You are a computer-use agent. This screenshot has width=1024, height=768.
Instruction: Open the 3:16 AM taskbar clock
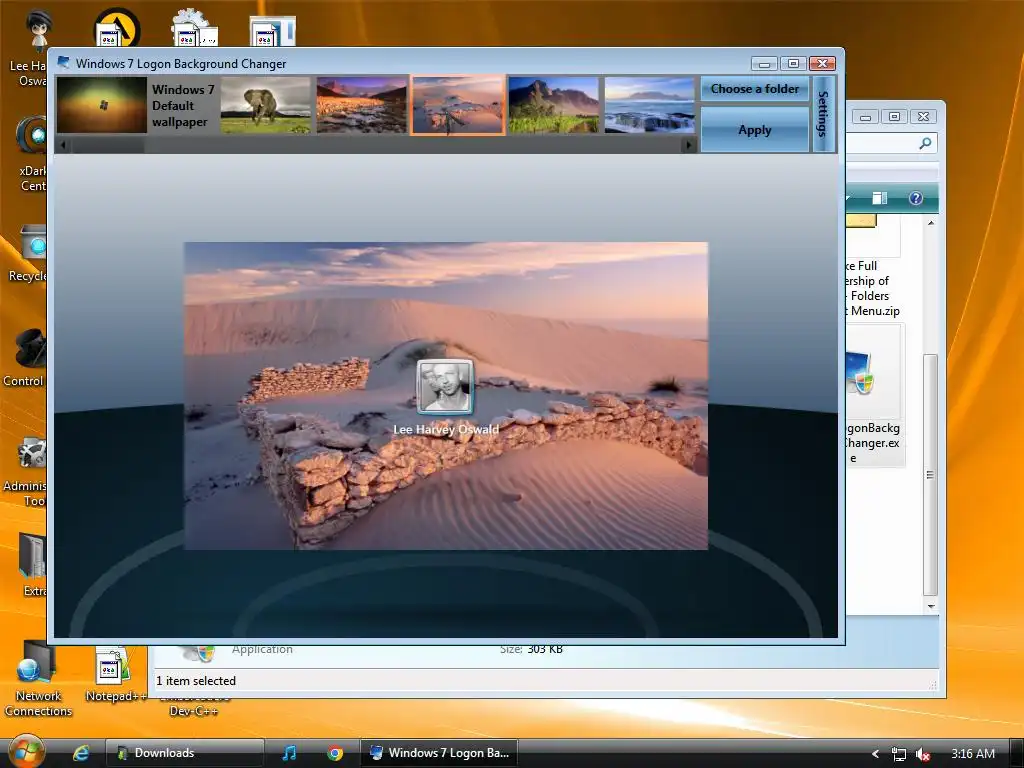973,754
